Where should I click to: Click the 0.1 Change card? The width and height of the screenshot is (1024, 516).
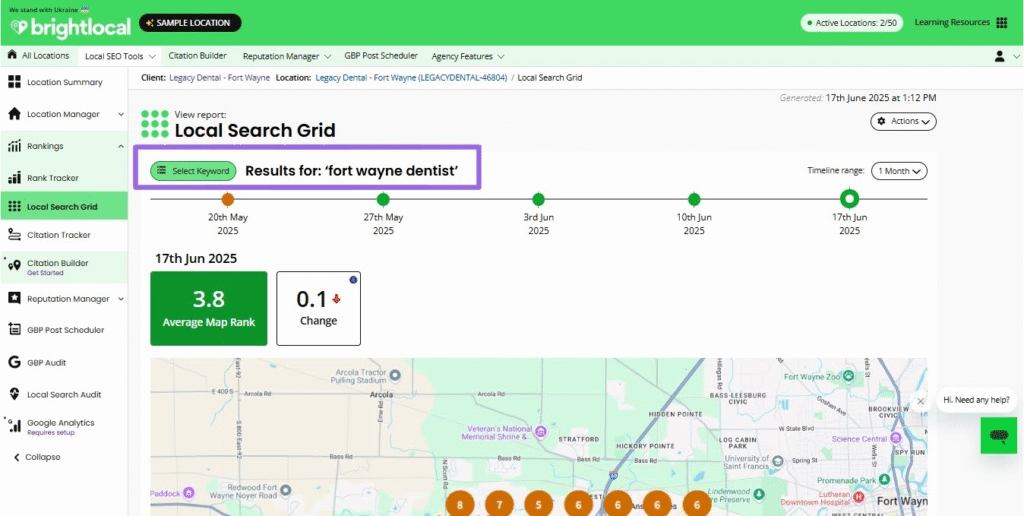tap(319, 308)
